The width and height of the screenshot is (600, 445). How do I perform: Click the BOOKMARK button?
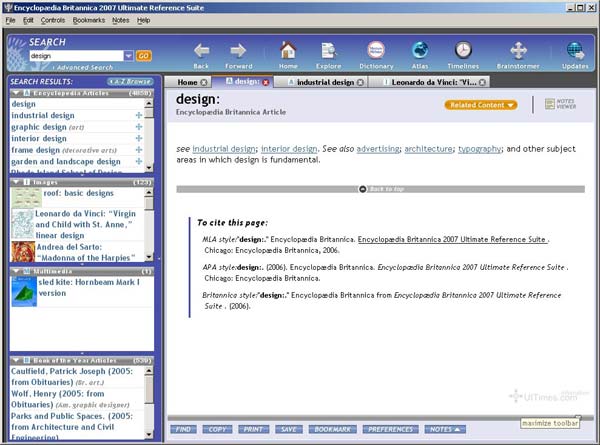pos(333,429)
